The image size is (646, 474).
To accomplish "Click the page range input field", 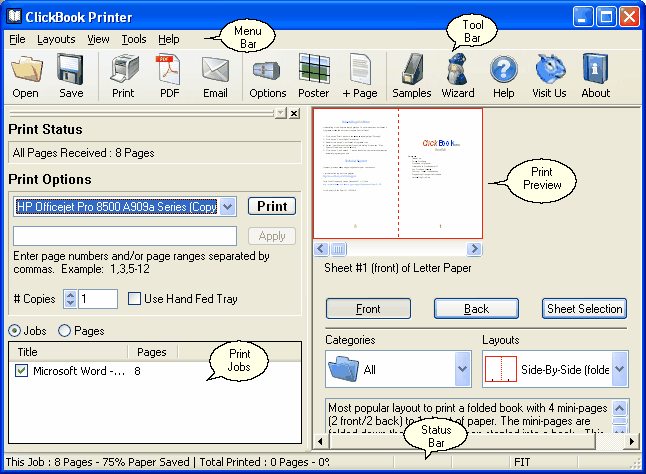I will point(125,236).
